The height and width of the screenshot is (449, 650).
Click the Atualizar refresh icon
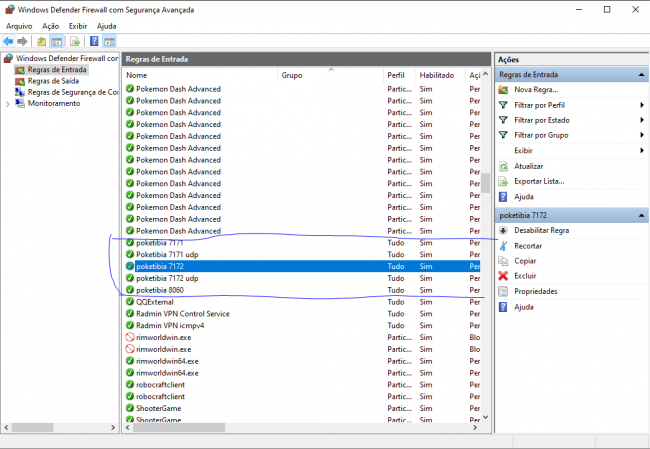(503, 166)
